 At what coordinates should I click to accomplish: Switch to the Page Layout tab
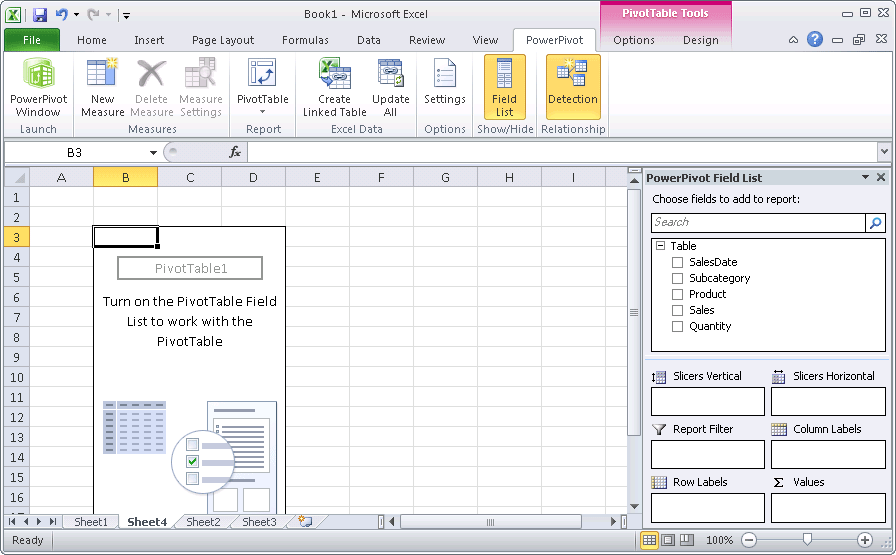click(223, 40)
